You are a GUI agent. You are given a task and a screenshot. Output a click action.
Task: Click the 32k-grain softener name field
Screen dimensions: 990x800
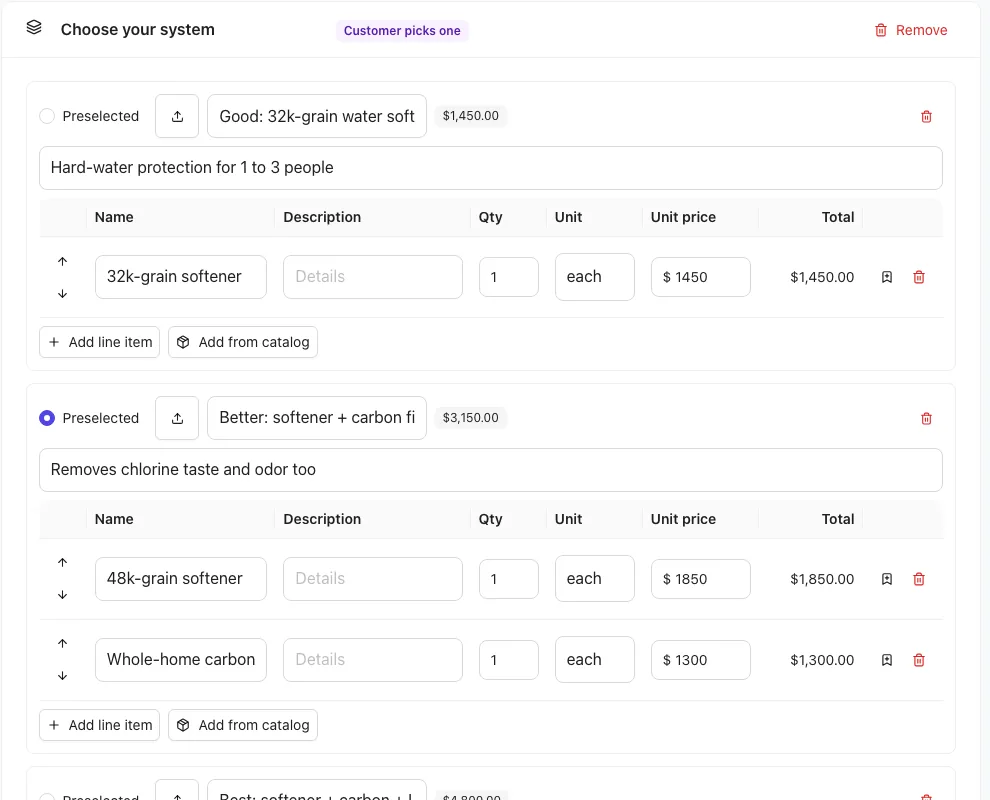click(181, 277)
